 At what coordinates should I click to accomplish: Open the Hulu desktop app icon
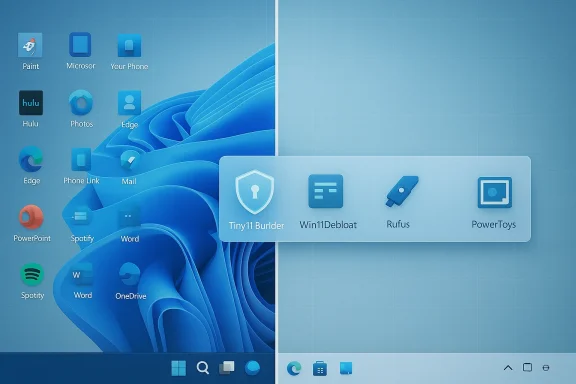31,103
